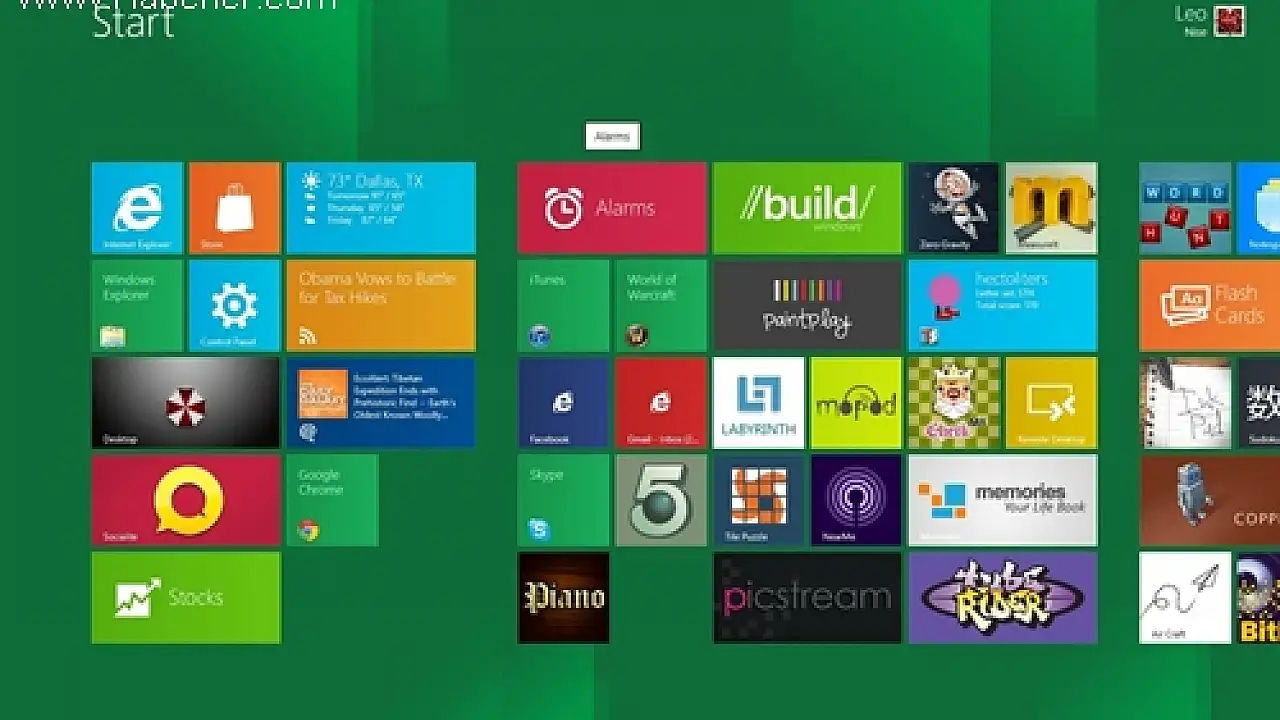Launch the Labyrinth game tile

[758, 403]
